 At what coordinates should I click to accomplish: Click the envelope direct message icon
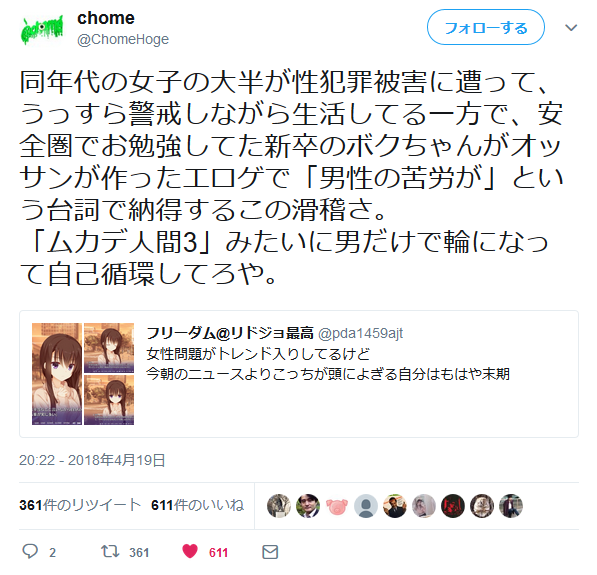pos(270,552)
